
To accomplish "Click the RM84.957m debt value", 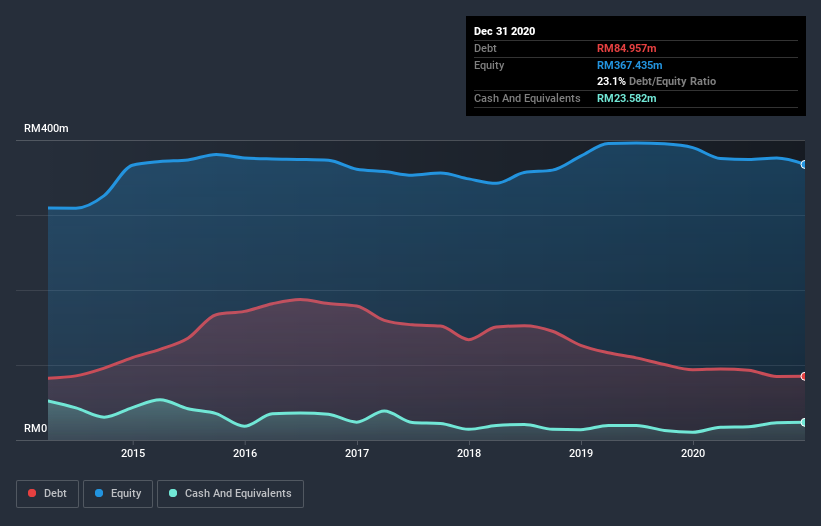I will click(626, 48).
